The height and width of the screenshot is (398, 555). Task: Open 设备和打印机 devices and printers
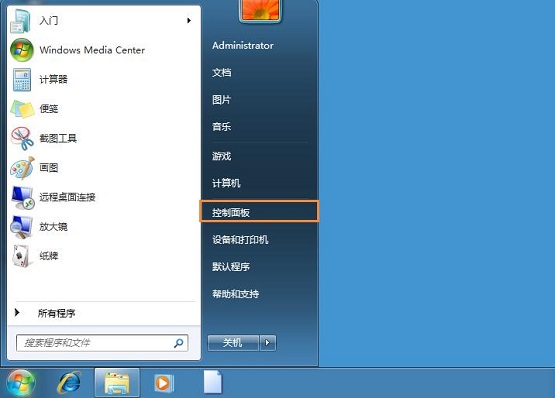(x=240, y=240)
